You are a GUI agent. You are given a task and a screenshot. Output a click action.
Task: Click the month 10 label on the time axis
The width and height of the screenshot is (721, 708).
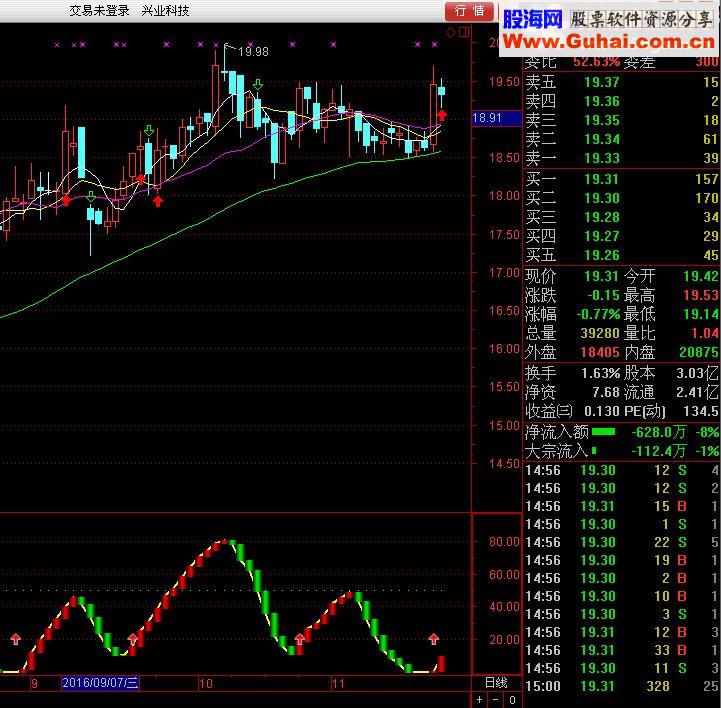point(206,684)
